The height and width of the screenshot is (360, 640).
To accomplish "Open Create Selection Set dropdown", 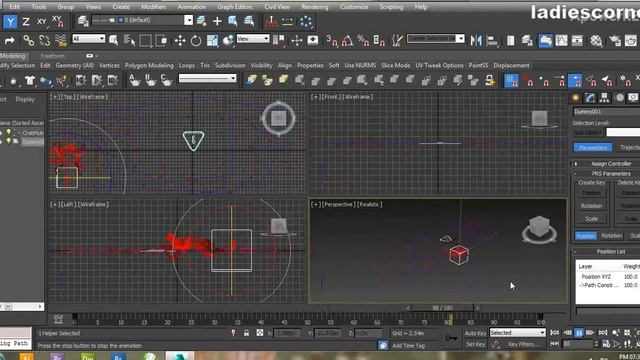I will coord(436,38).
